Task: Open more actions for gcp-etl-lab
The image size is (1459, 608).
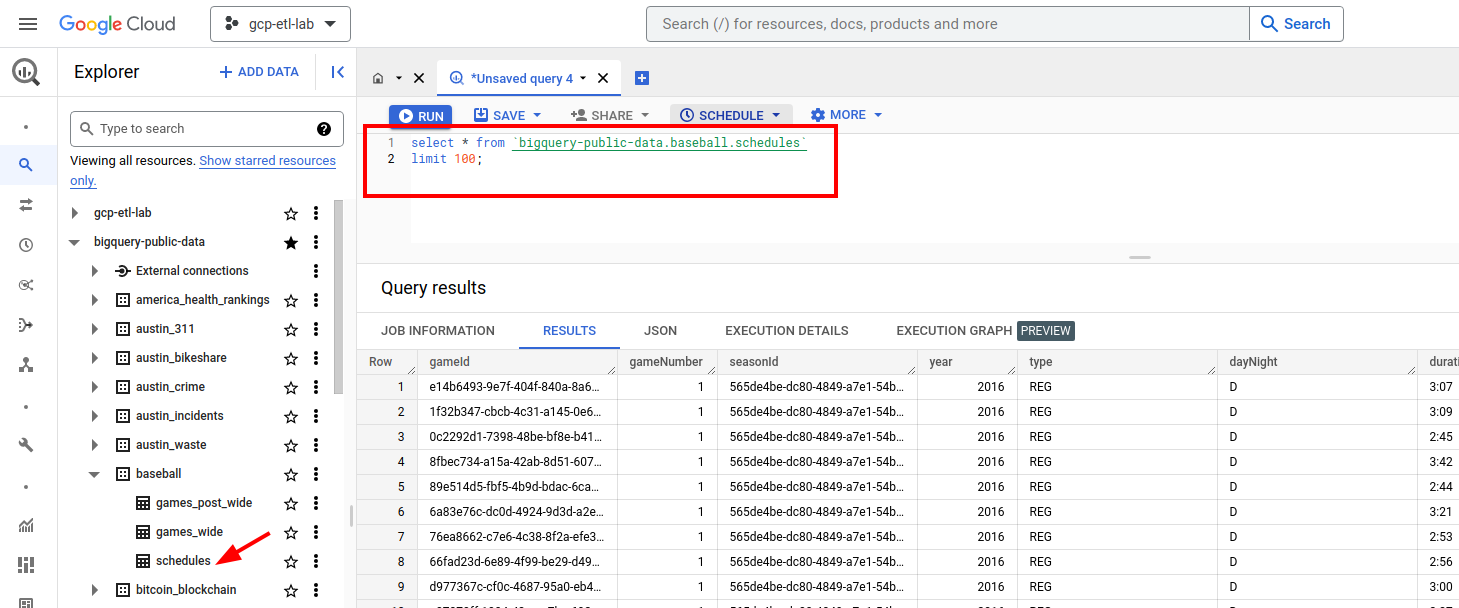Action: pyautogui.click(x=316, y=213)
